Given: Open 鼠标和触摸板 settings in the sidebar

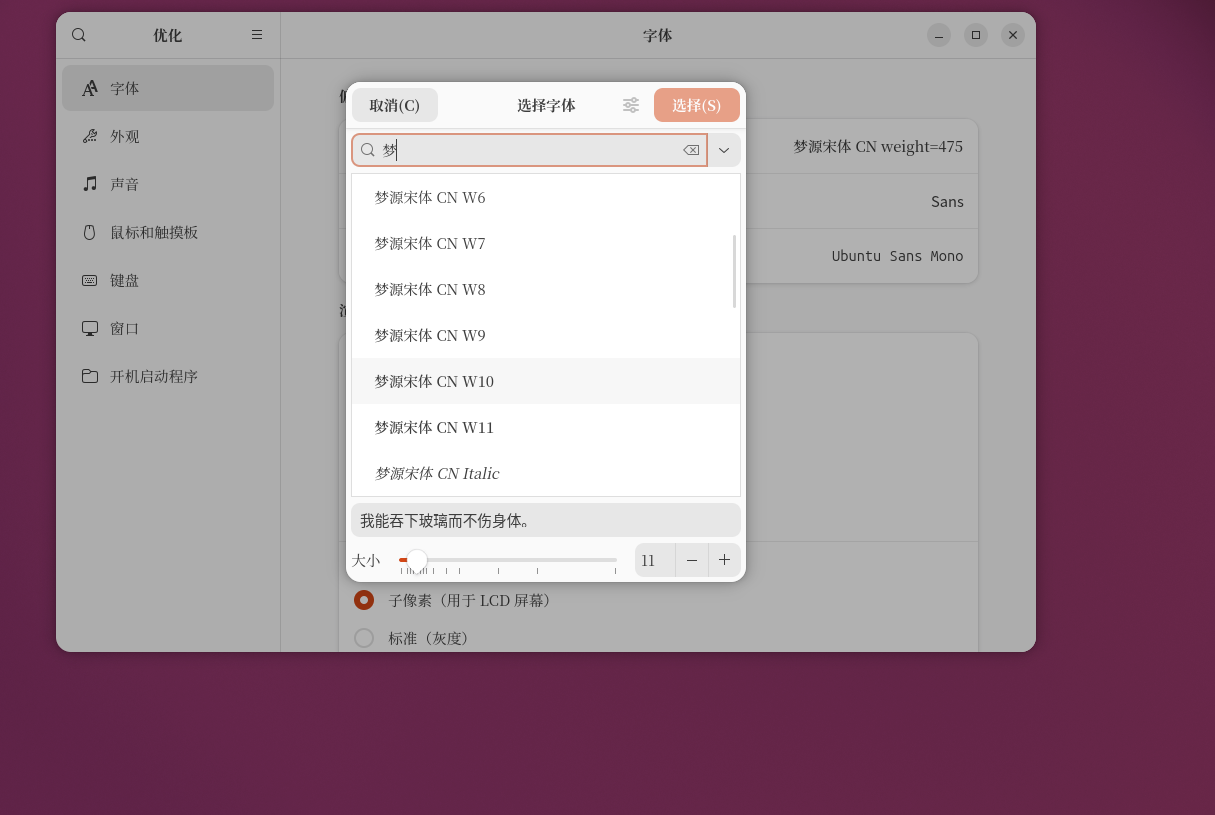Looking at the screenshot, I should tap(168, 232).
